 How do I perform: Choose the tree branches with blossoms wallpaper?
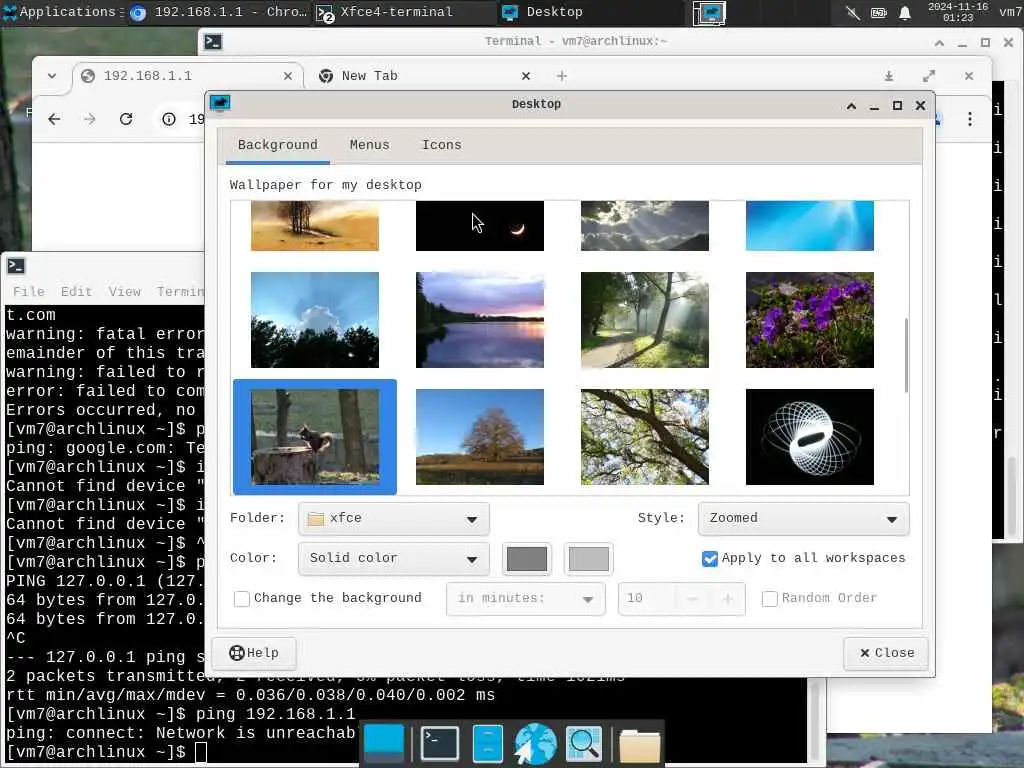tap(645, 437)
